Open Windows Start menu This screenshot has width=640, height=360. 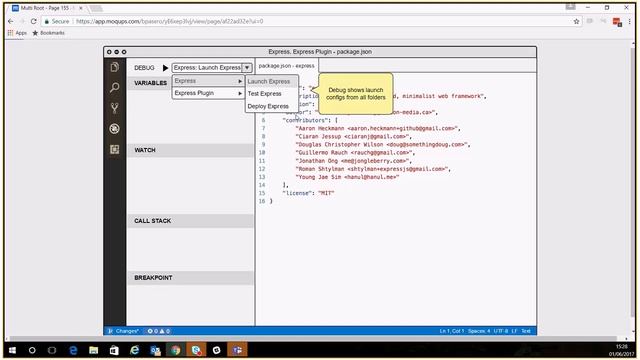click(12, 350)
